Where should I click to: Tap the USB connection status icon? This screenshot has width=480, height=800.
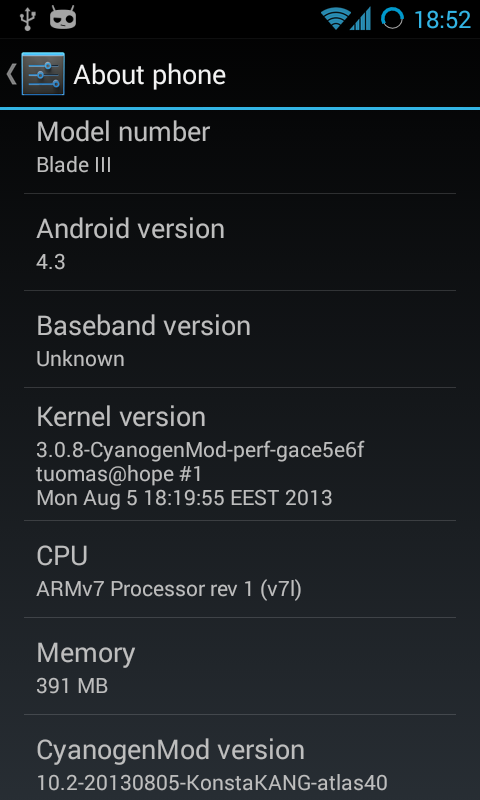pyautogui.click(x=26, y=19)
